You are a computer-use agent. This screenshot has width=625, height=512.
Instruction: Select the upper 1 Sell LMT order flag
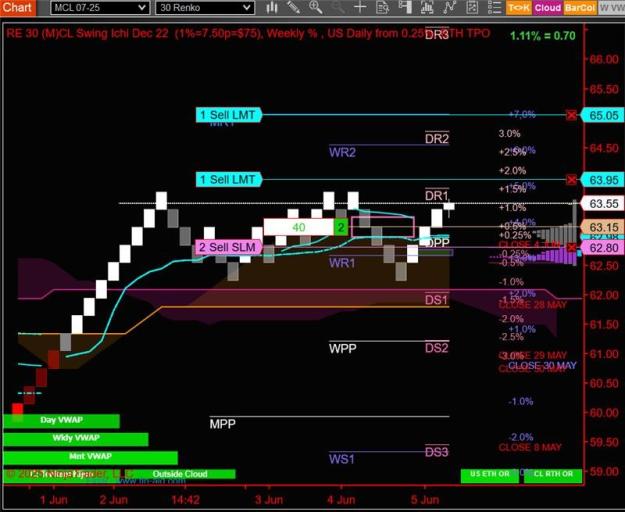pos(228,115)
